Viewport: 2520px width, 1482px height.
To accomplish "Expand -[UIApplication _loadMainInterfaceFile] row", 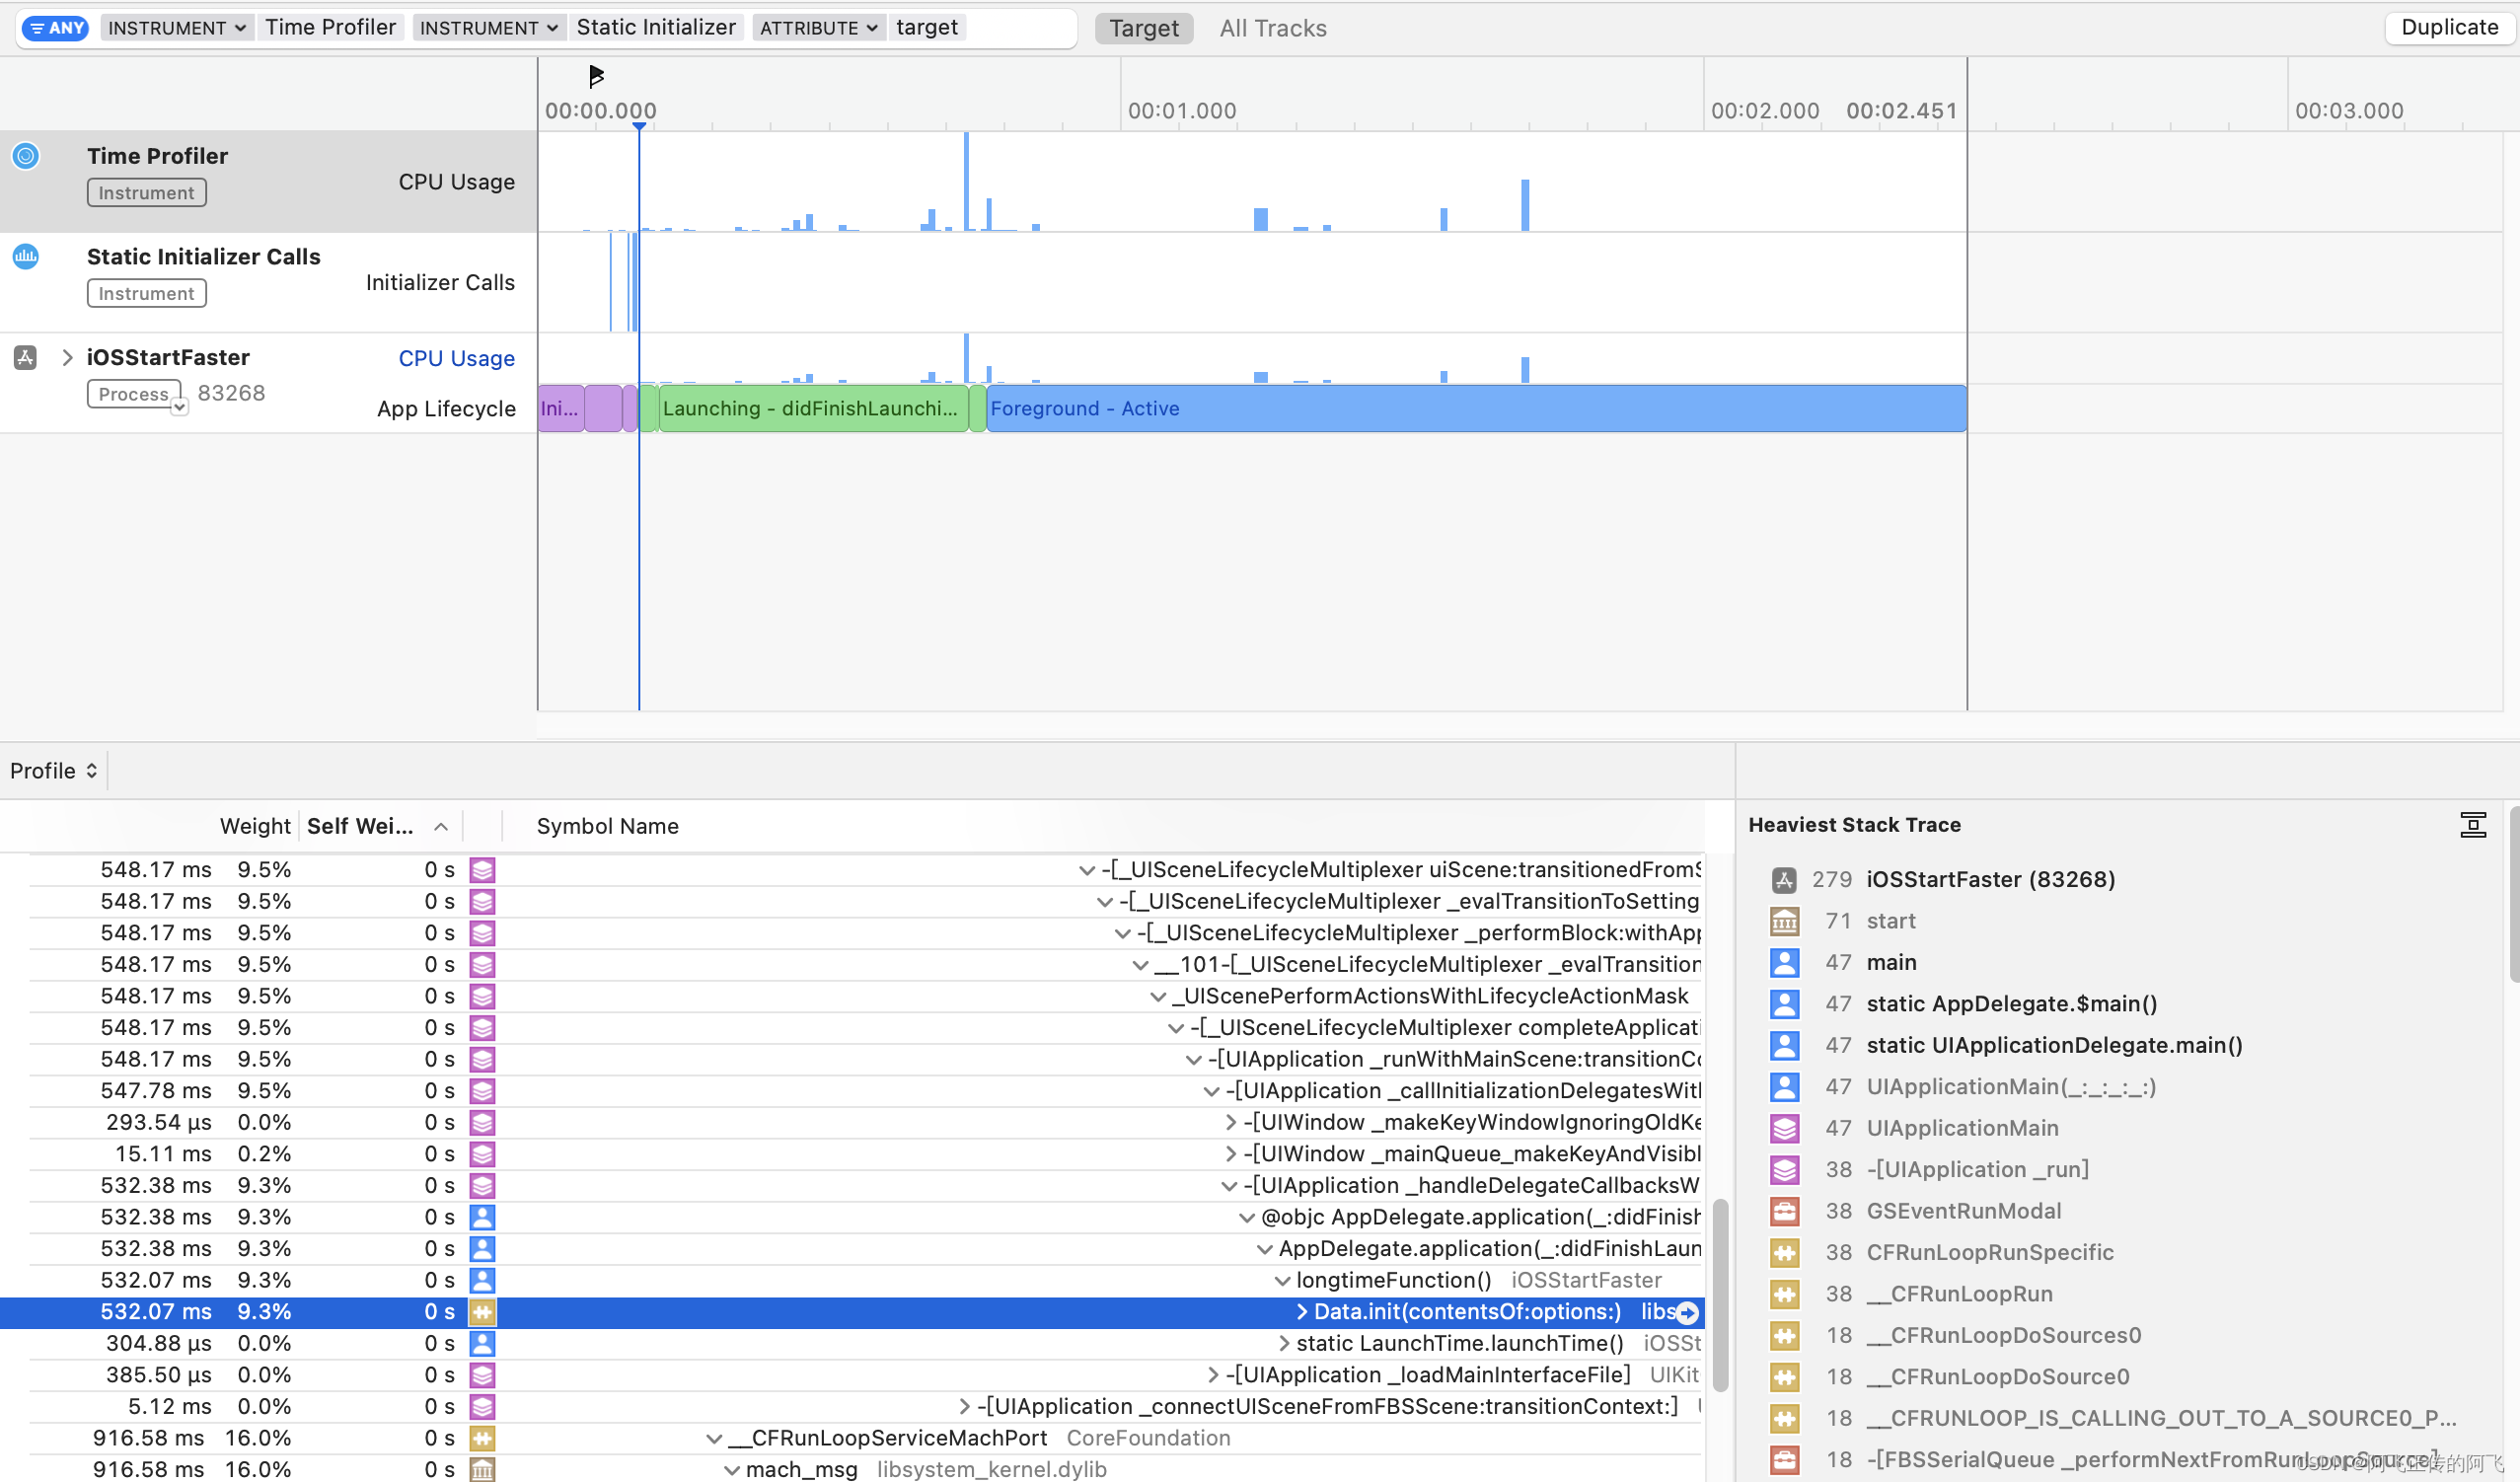I will pyautogui.click(x=1213, y=1376).
